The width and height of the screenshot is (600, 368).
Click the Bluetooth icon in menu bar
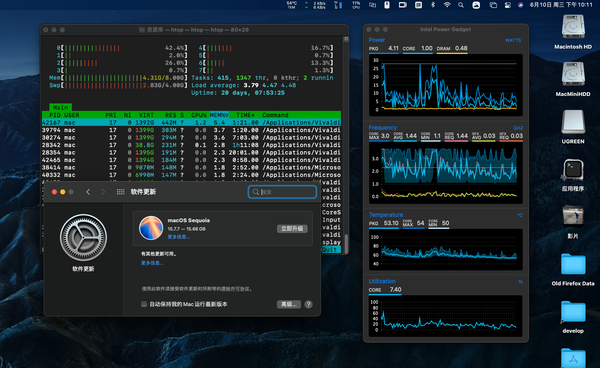(433, 5)
